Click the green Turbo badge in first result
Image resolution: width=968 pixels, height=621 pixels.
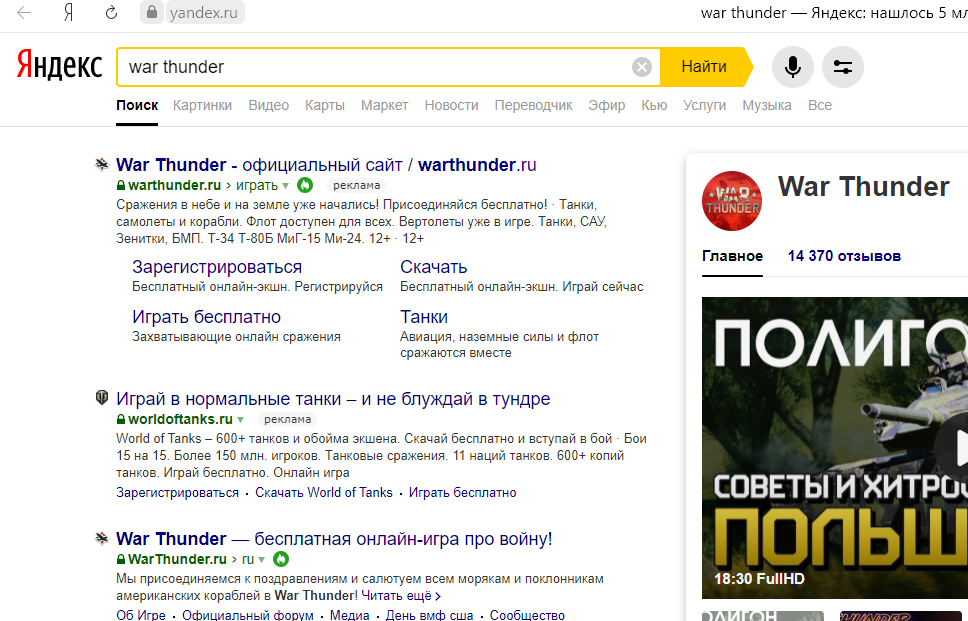click(305, 185)
